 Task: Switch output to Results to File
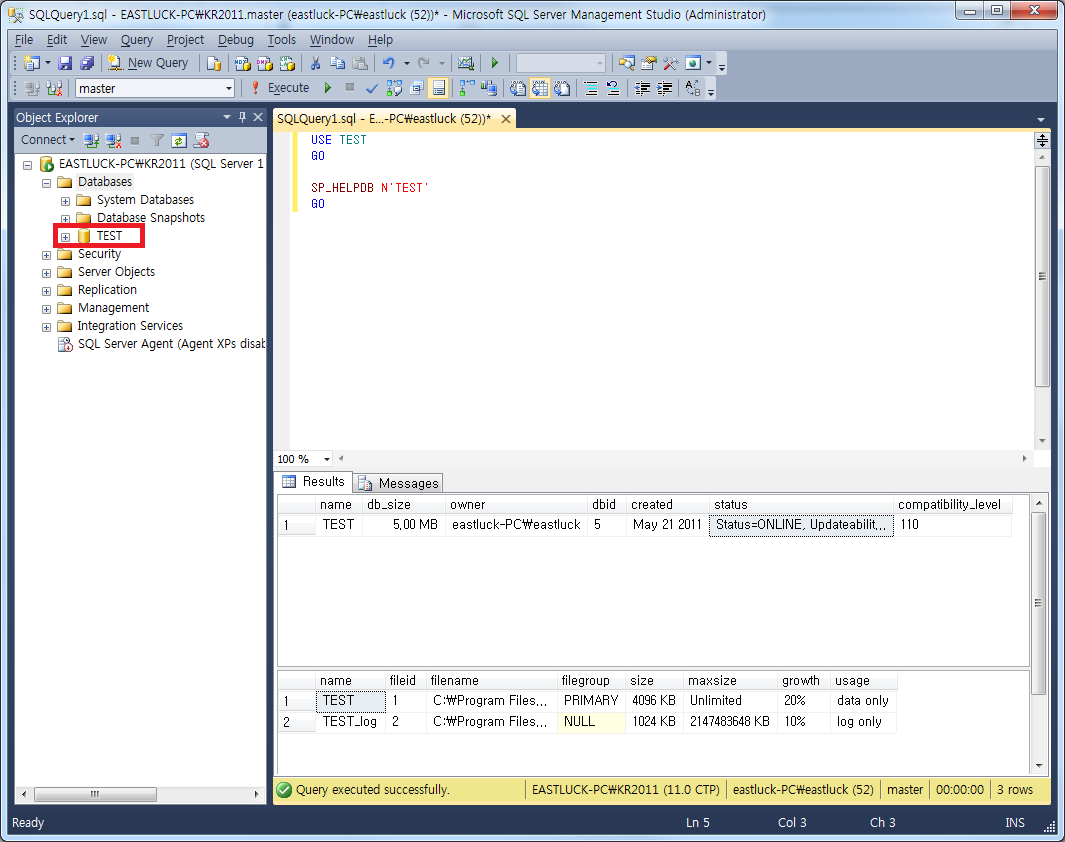click(x=562, y=88)
